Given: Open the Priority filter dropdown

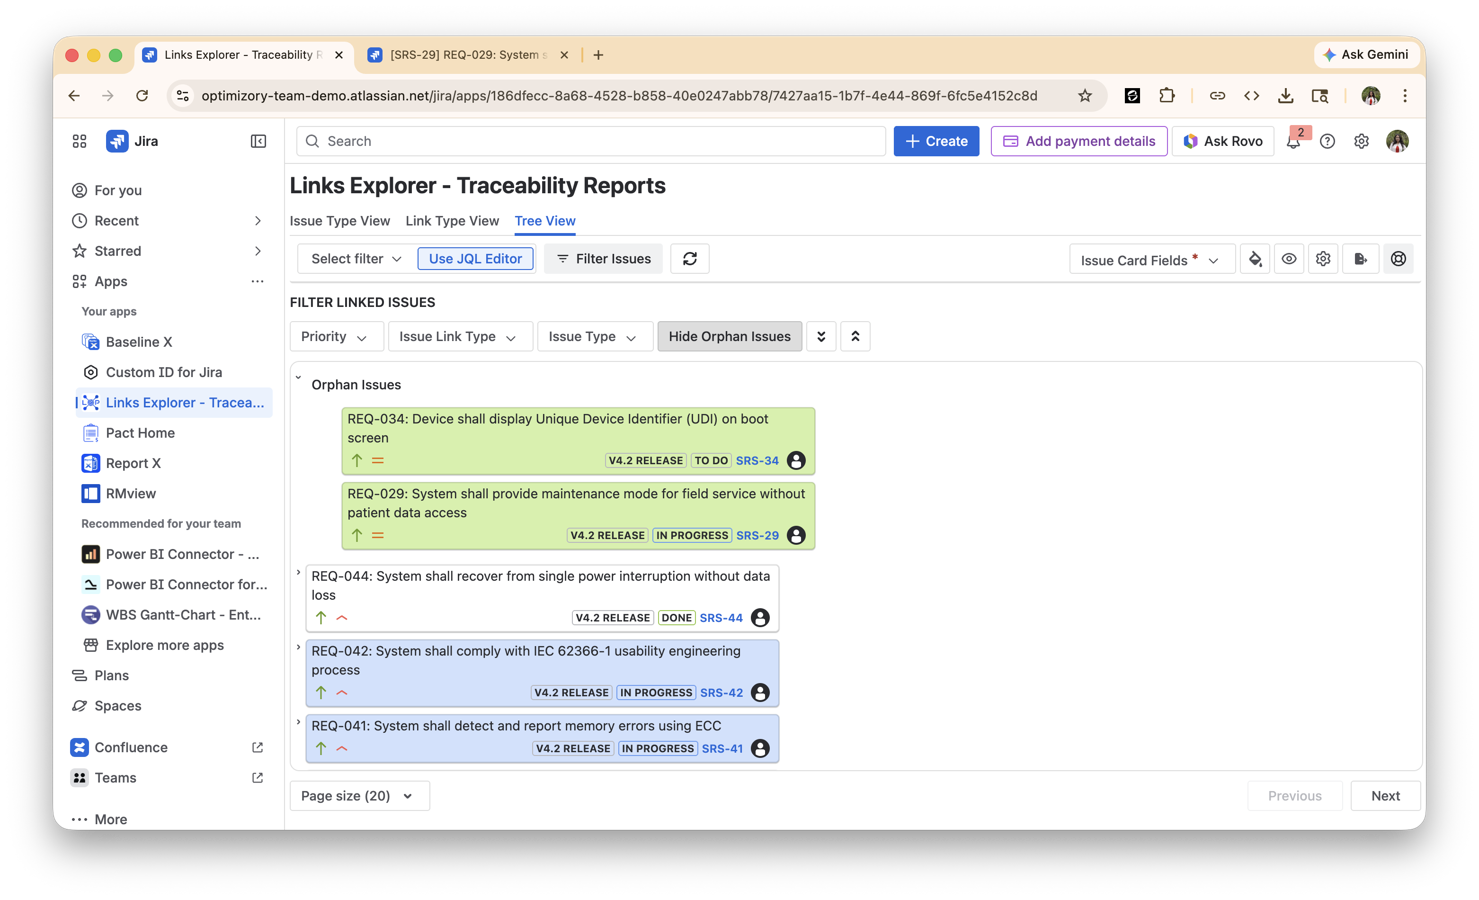Looking at the screenshot, I should point(336,336).
